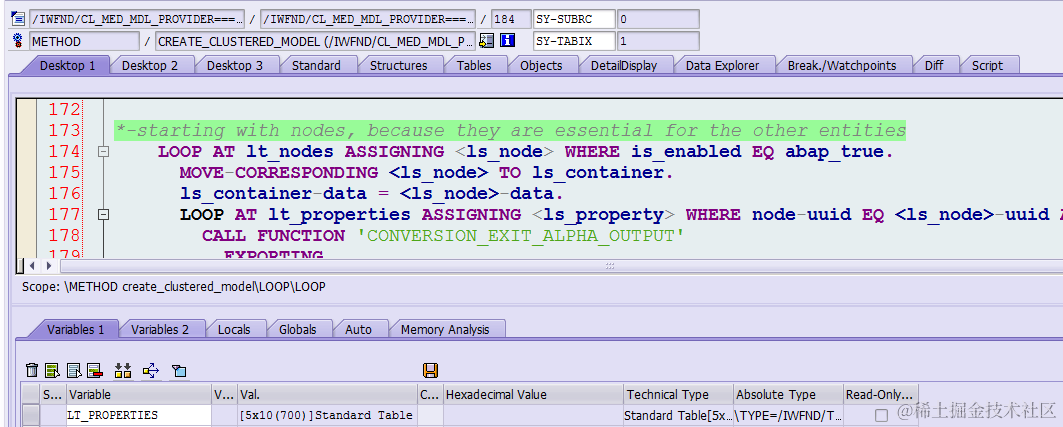The image size is (1063, 427).
Task: Click the SY-SUBRC variable name field
Action: (574, 19)
